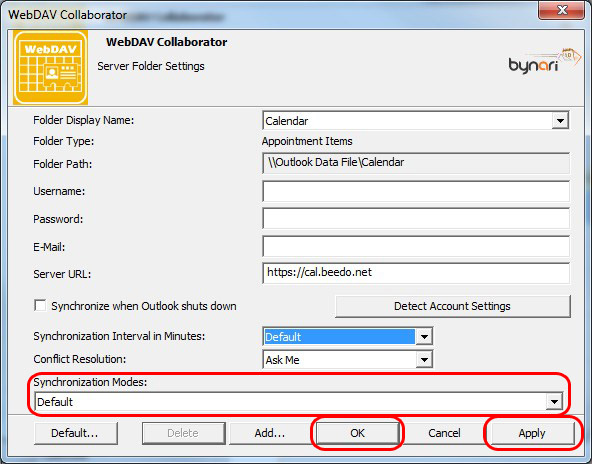Focus the Password input field
Screen dimensions: 592x464
(416, 219)
